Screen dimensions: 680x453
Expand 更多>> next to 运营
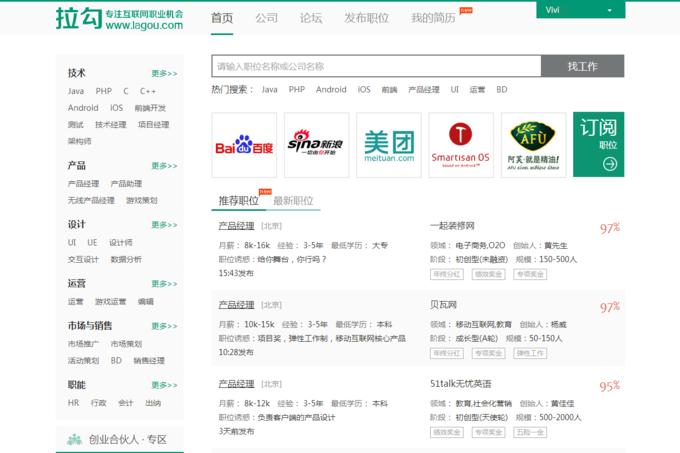pyautogui.click(x=164, y=284)
